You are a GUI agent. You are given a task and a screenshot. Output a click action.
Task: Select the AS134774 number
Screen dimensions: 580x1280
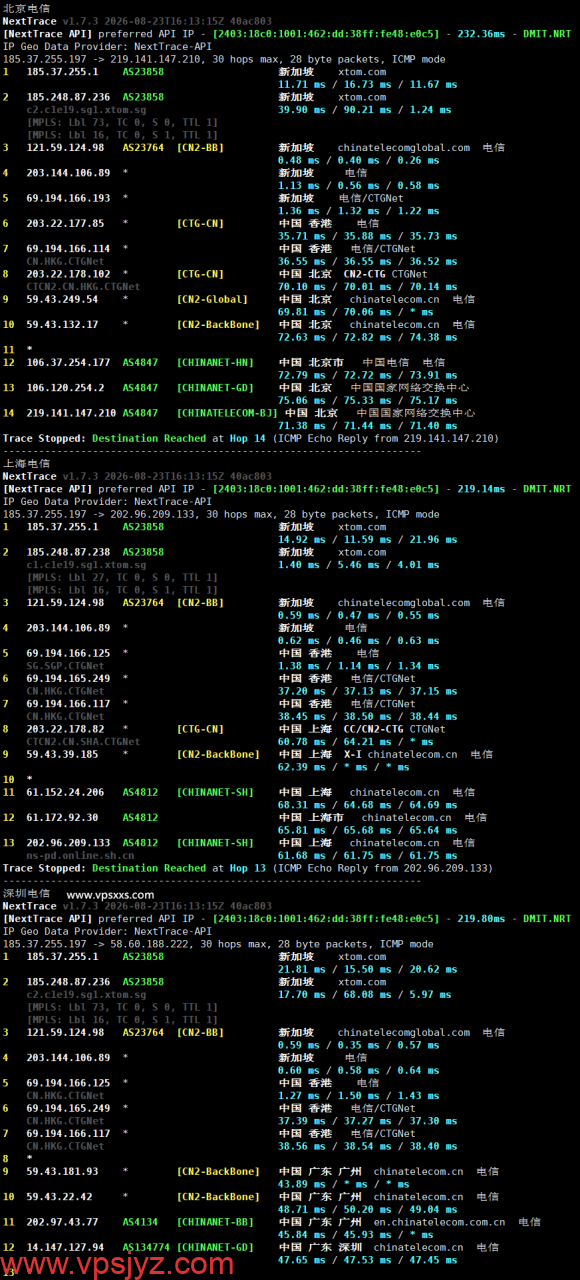(146, 1247)
